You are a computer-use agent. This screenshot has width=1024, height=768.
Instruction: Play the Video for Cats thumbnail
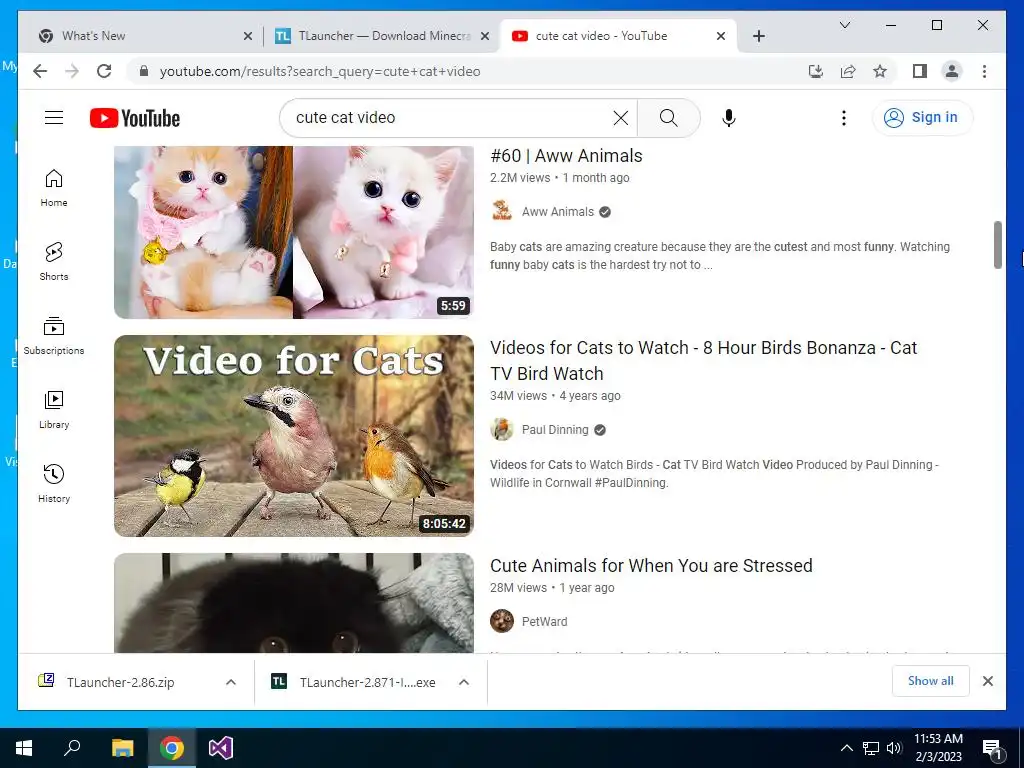click(294, 436)
